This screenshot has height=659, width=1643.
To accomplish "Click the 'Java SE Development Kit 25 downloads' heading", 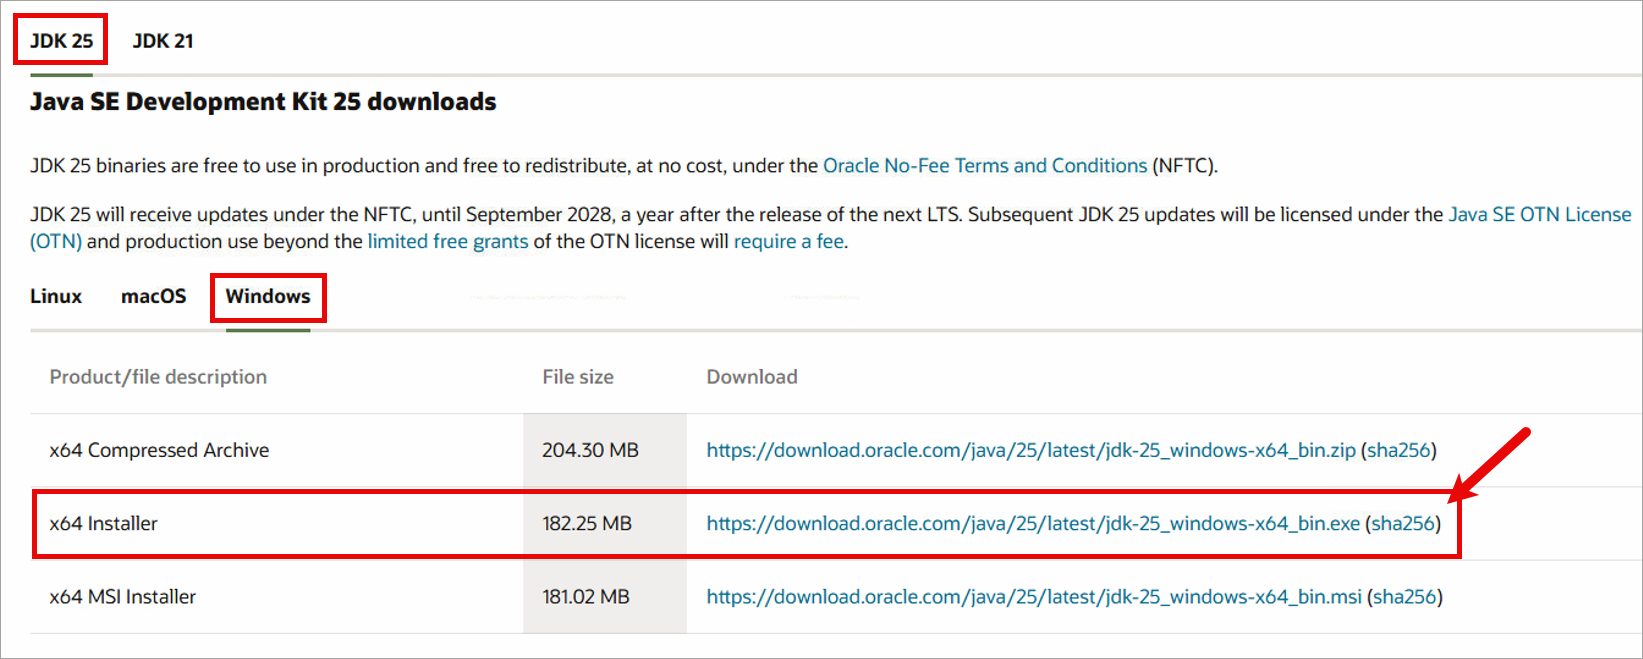I will 263,102.
